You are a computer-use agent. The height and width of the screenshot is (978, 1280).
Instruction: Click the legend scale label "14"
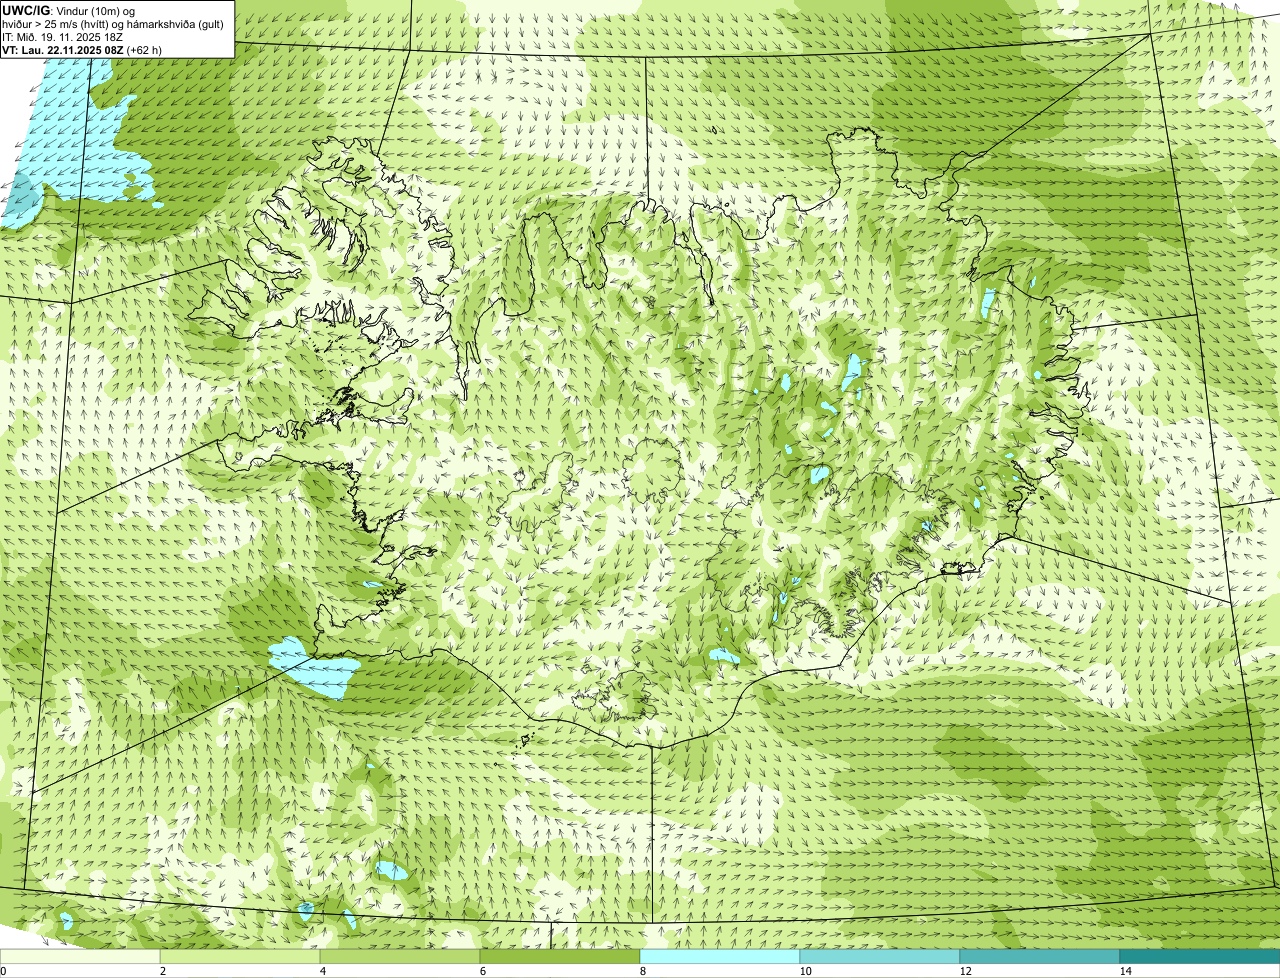pos(1125,971)
